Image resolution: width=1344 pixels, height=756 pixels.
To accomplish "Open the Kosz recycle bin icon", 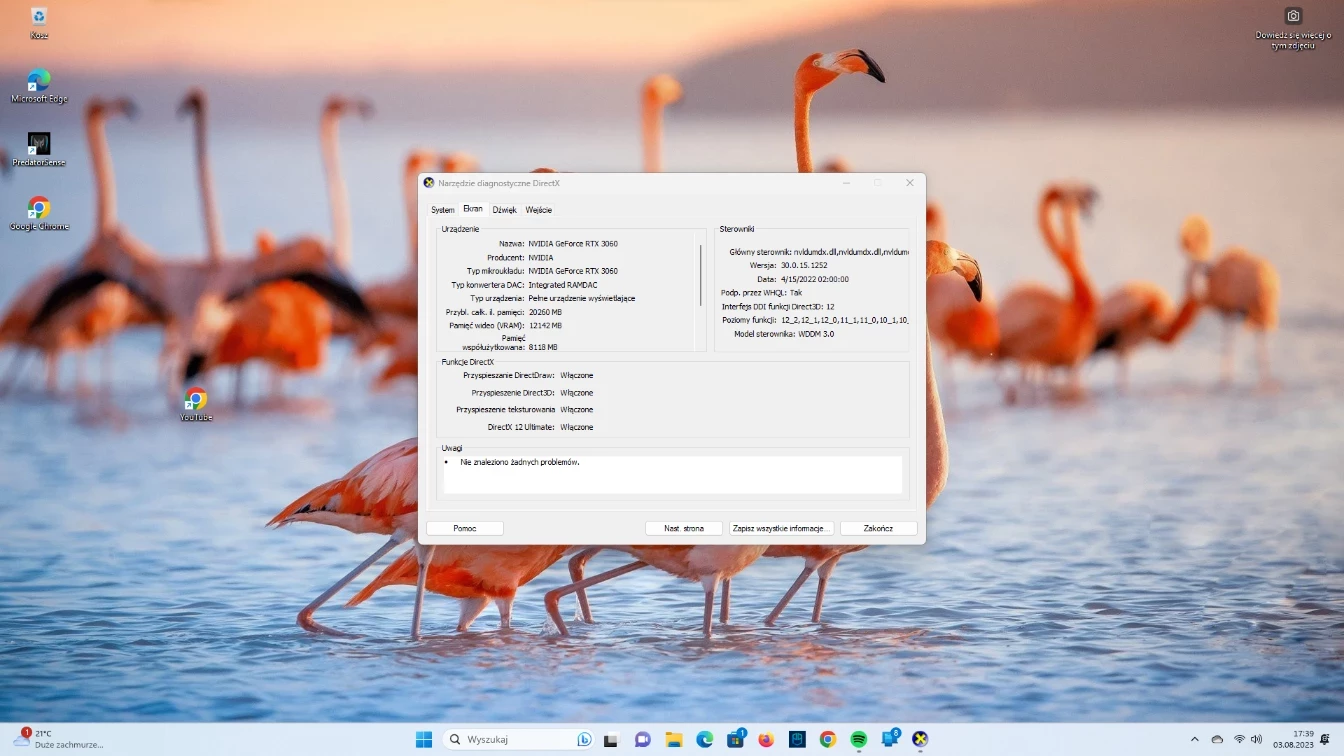I will tap(38, 22).
